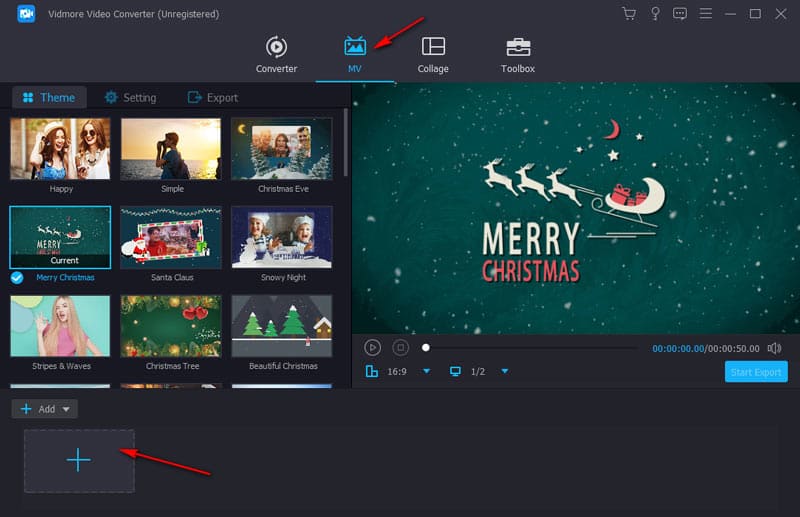
Task: Click the register key icon
Action: click(x=655, y=14)
